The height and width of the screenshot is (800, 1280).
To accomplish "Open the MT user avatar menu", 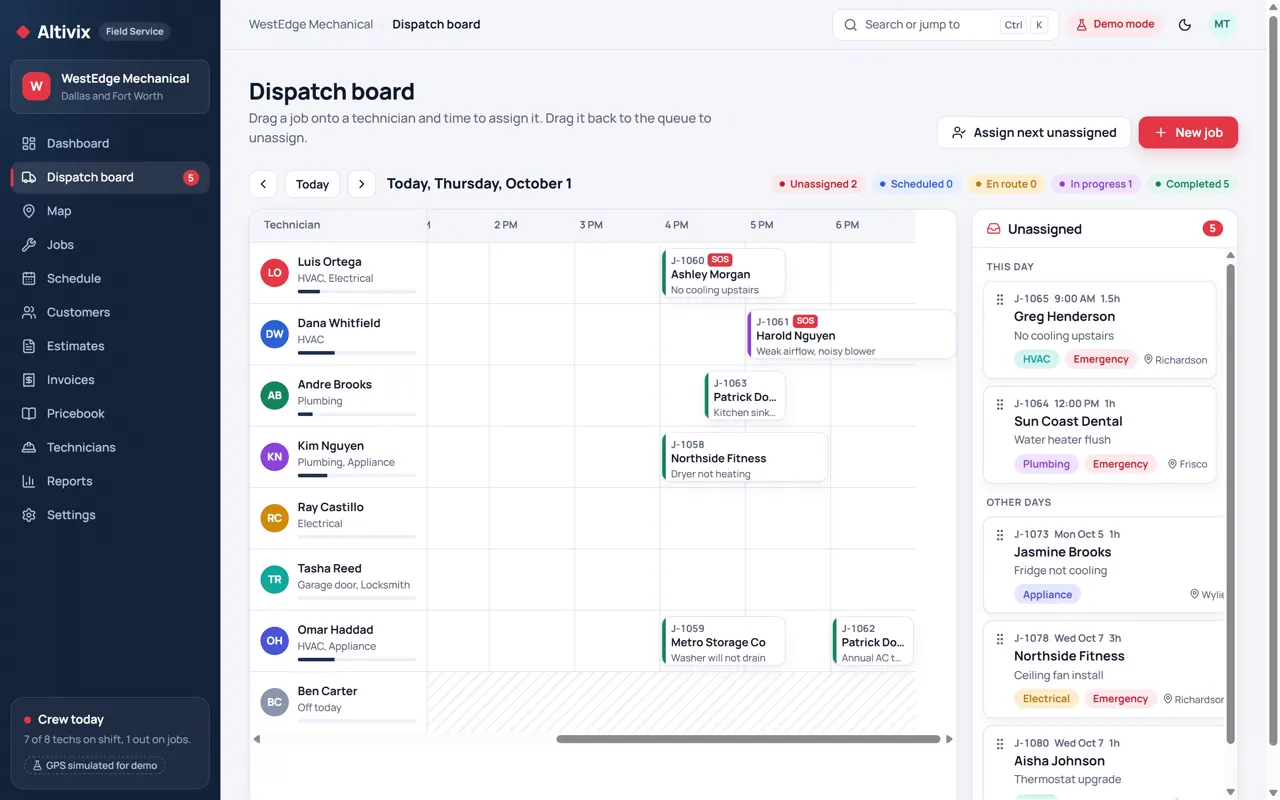I will tap(1222, 25).
